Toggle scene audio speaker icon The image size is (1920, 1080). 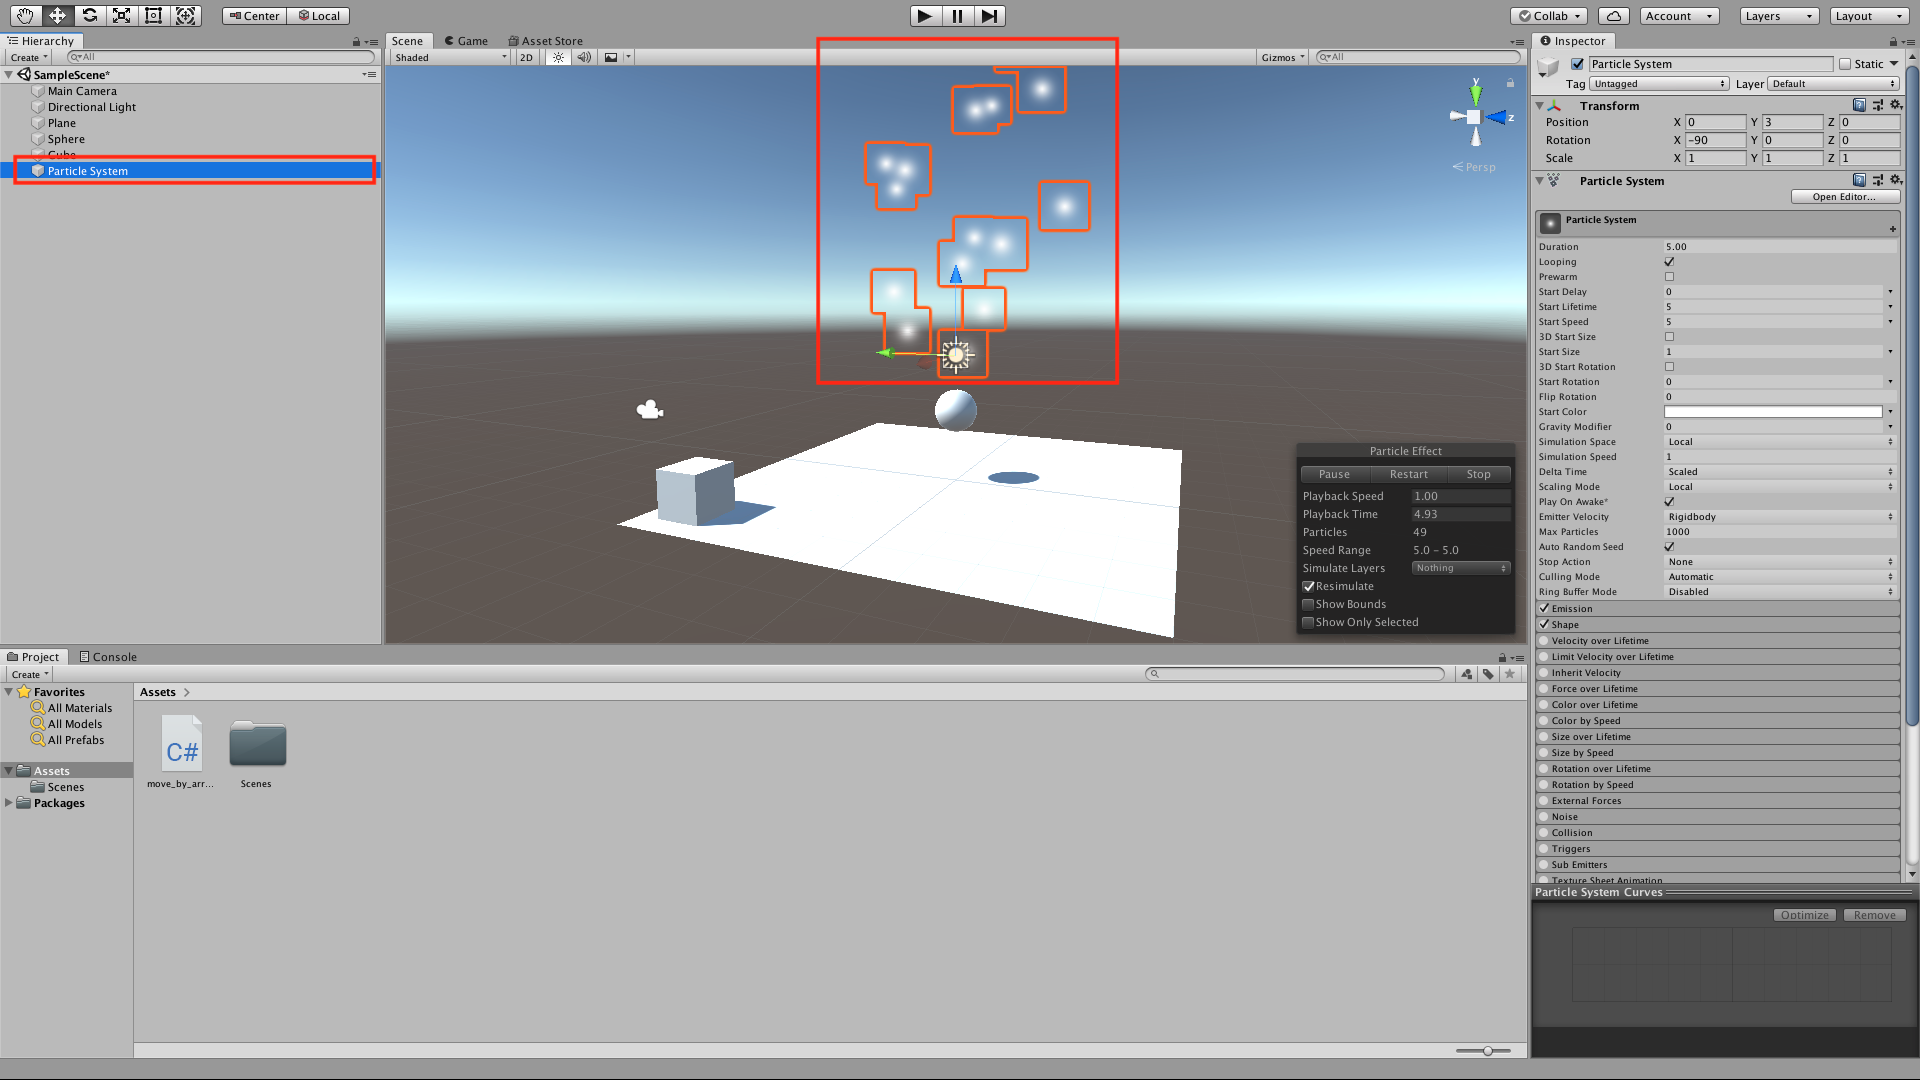pyautogui.click(x=584, y=57)
